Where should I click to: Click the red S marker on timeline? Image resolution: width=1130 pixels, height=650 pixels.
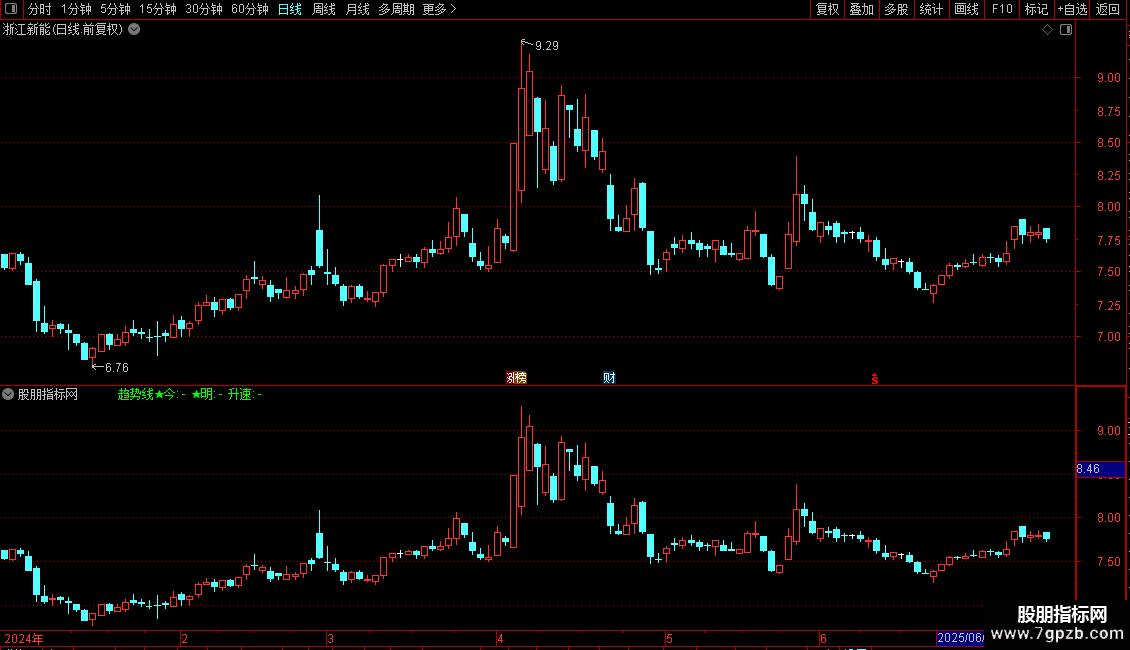[x=874, y=379]
